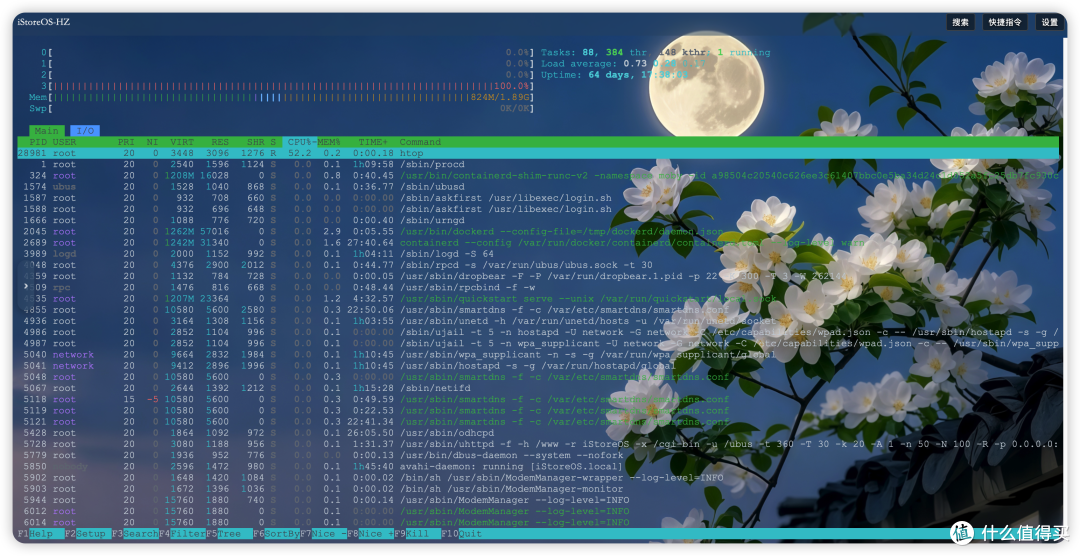Click the Uptime 64 days text
Viewport: 1080px width, 556px height.
click(x=614, y=74)
